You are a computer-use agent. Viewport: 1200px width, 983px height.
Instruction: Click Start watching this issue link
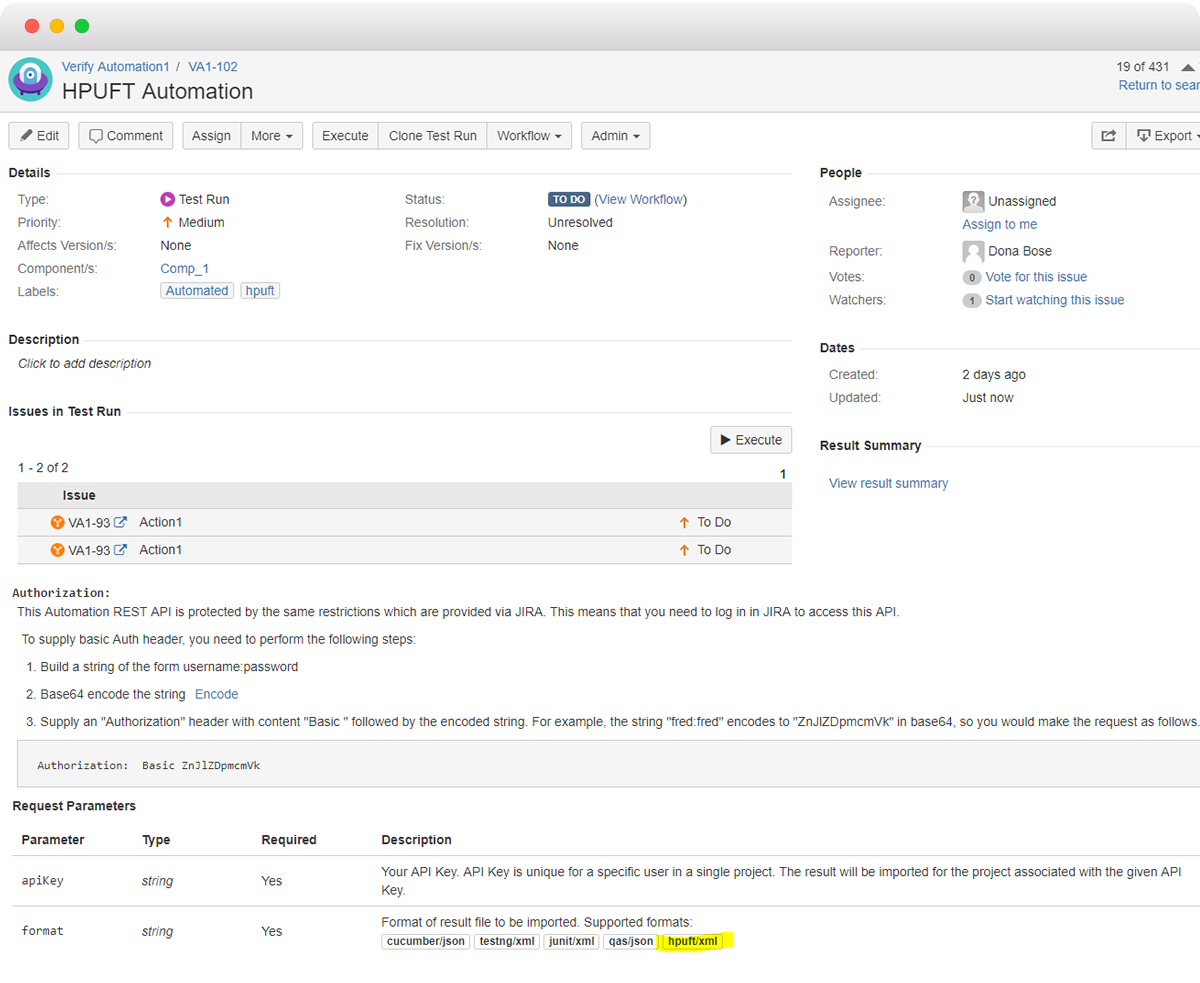pyautogui.click(x=1055, y=300)
